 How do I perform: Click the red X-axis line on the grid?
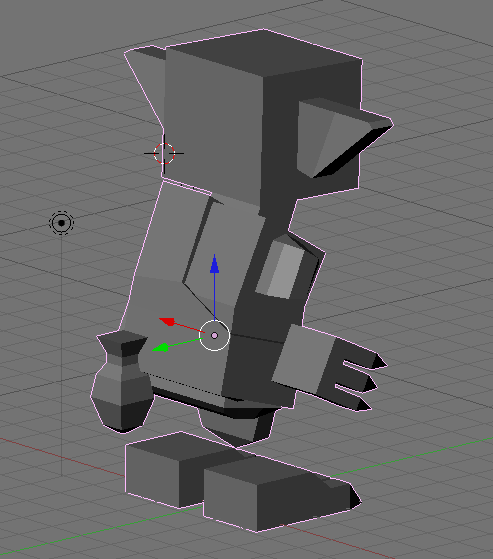(x=62, y=457)
